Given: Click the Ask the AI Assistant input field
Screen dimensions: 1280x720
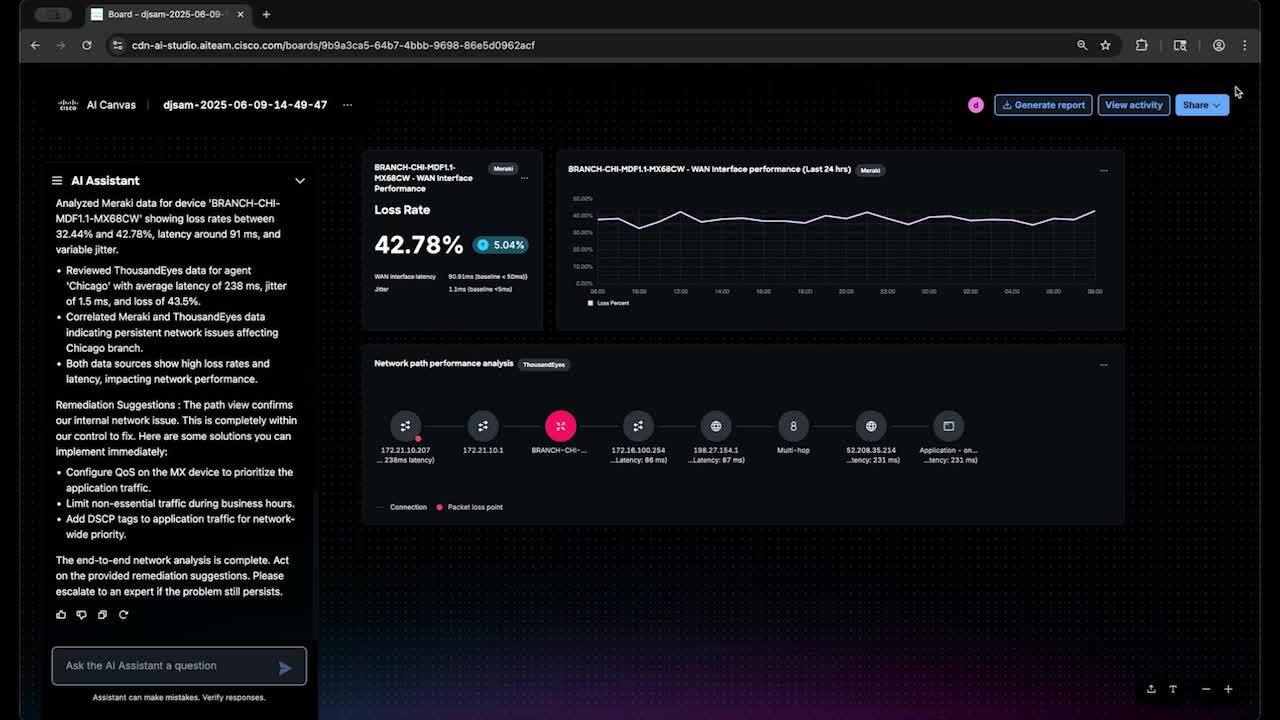Looking at the screenshot, I should coord(165,666).
